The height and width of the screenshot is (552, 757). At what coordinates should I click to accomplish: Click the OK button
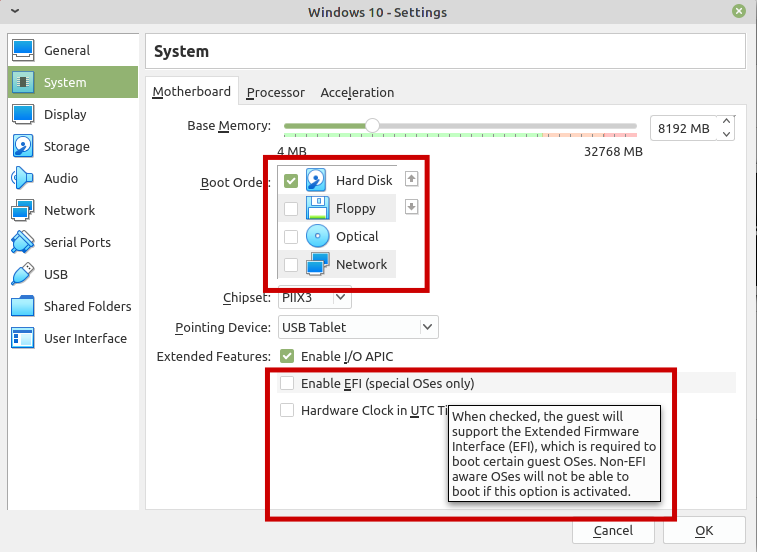(x=704, y=531)
